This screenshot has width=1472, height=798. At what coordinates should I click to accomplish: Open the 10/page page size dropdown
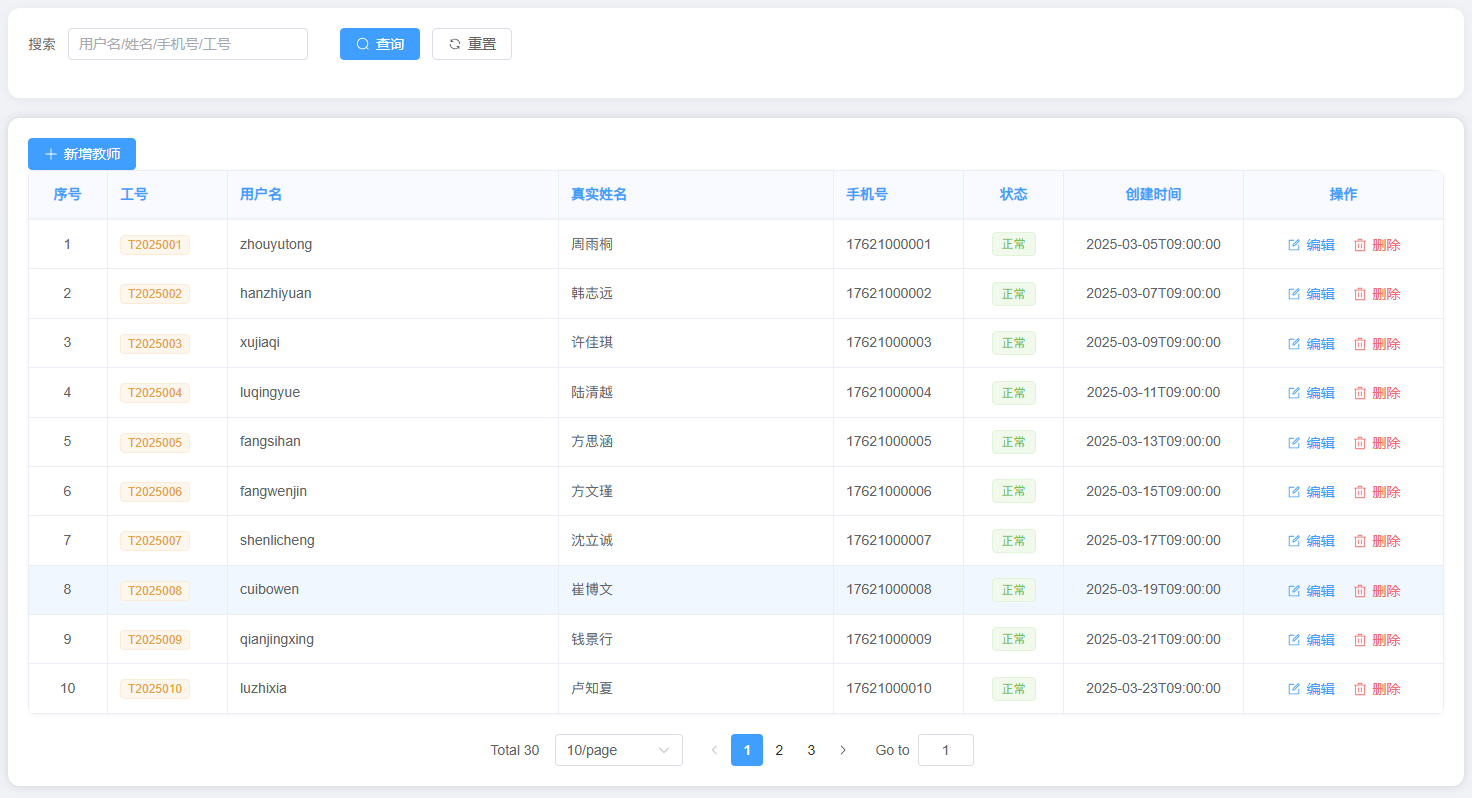619,750
